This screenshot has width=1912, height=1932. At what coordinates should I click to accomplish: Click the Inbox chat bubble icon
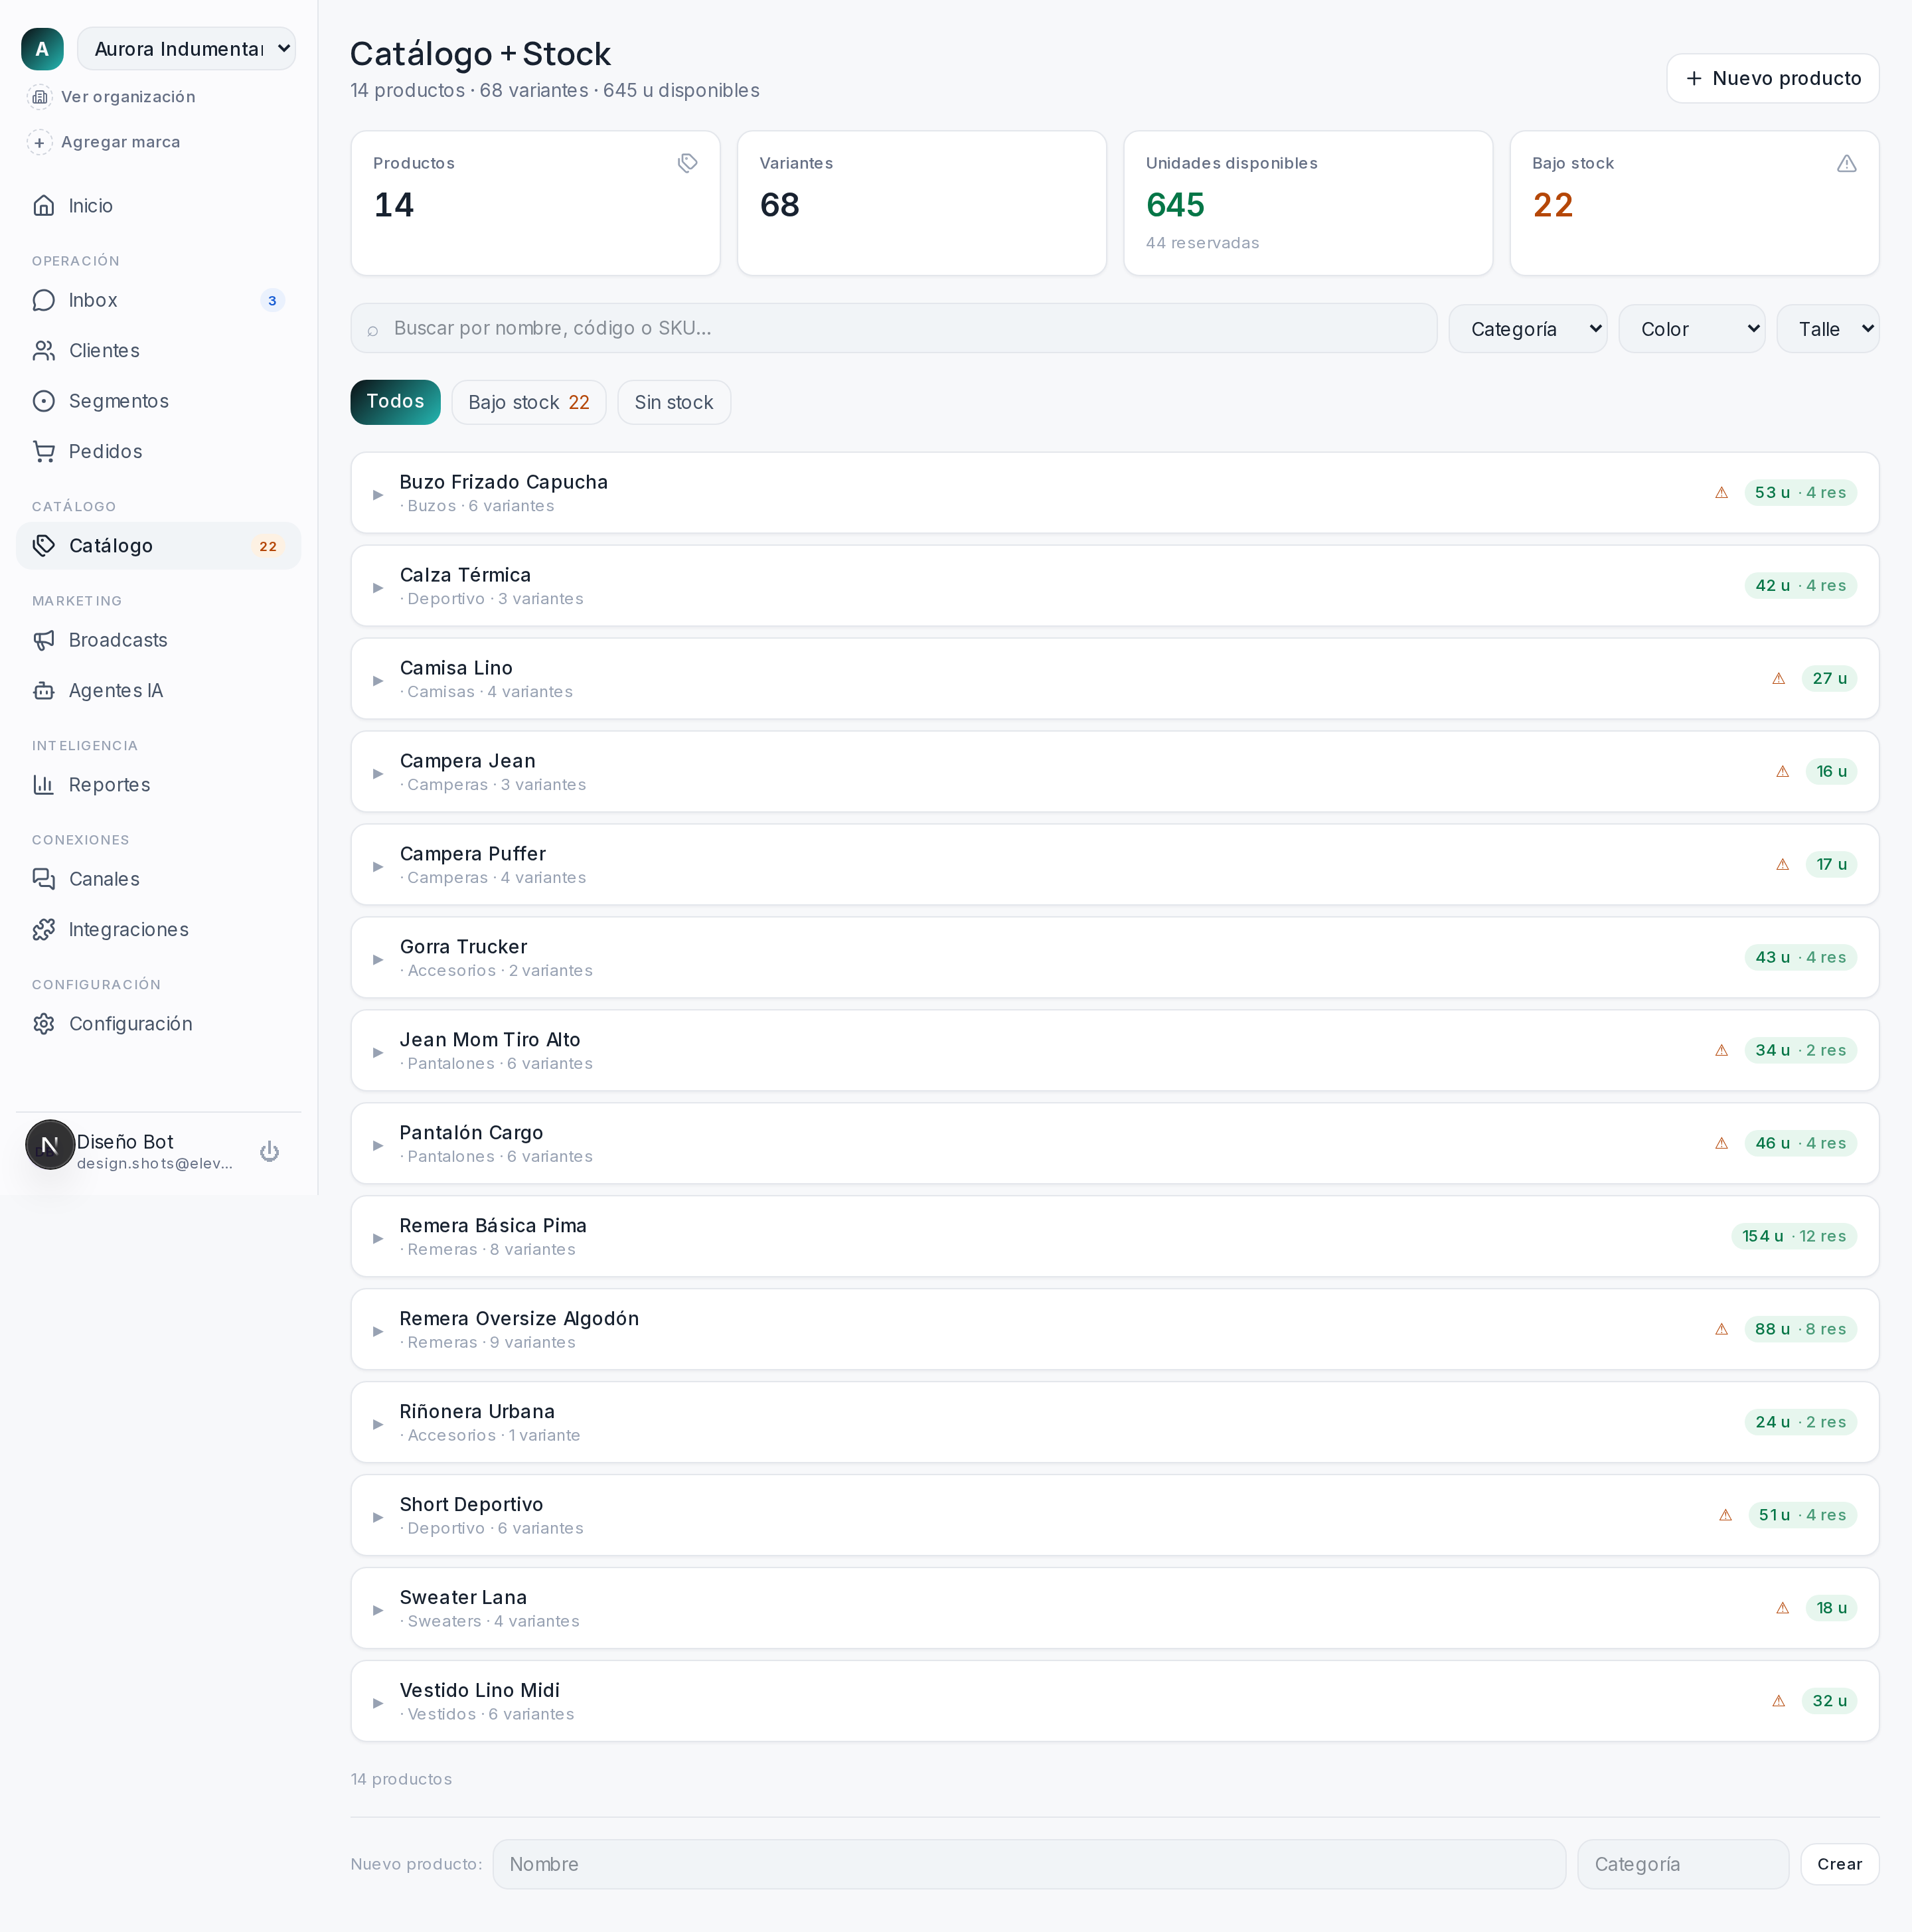point(44,301)
